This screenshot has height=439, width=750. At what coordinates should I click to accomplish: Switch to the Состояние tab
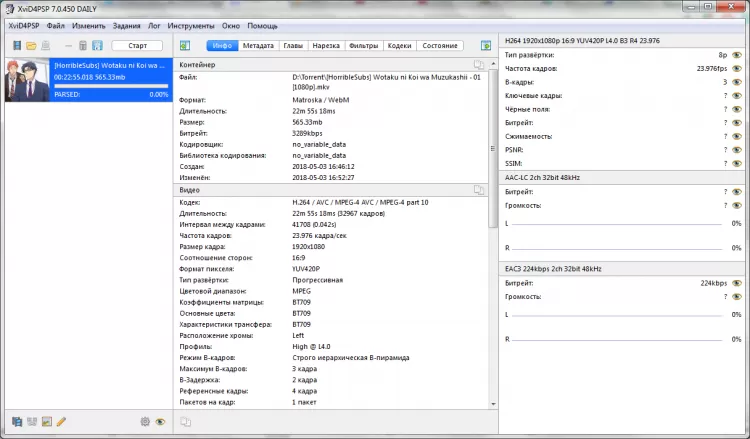pos(440,45)
